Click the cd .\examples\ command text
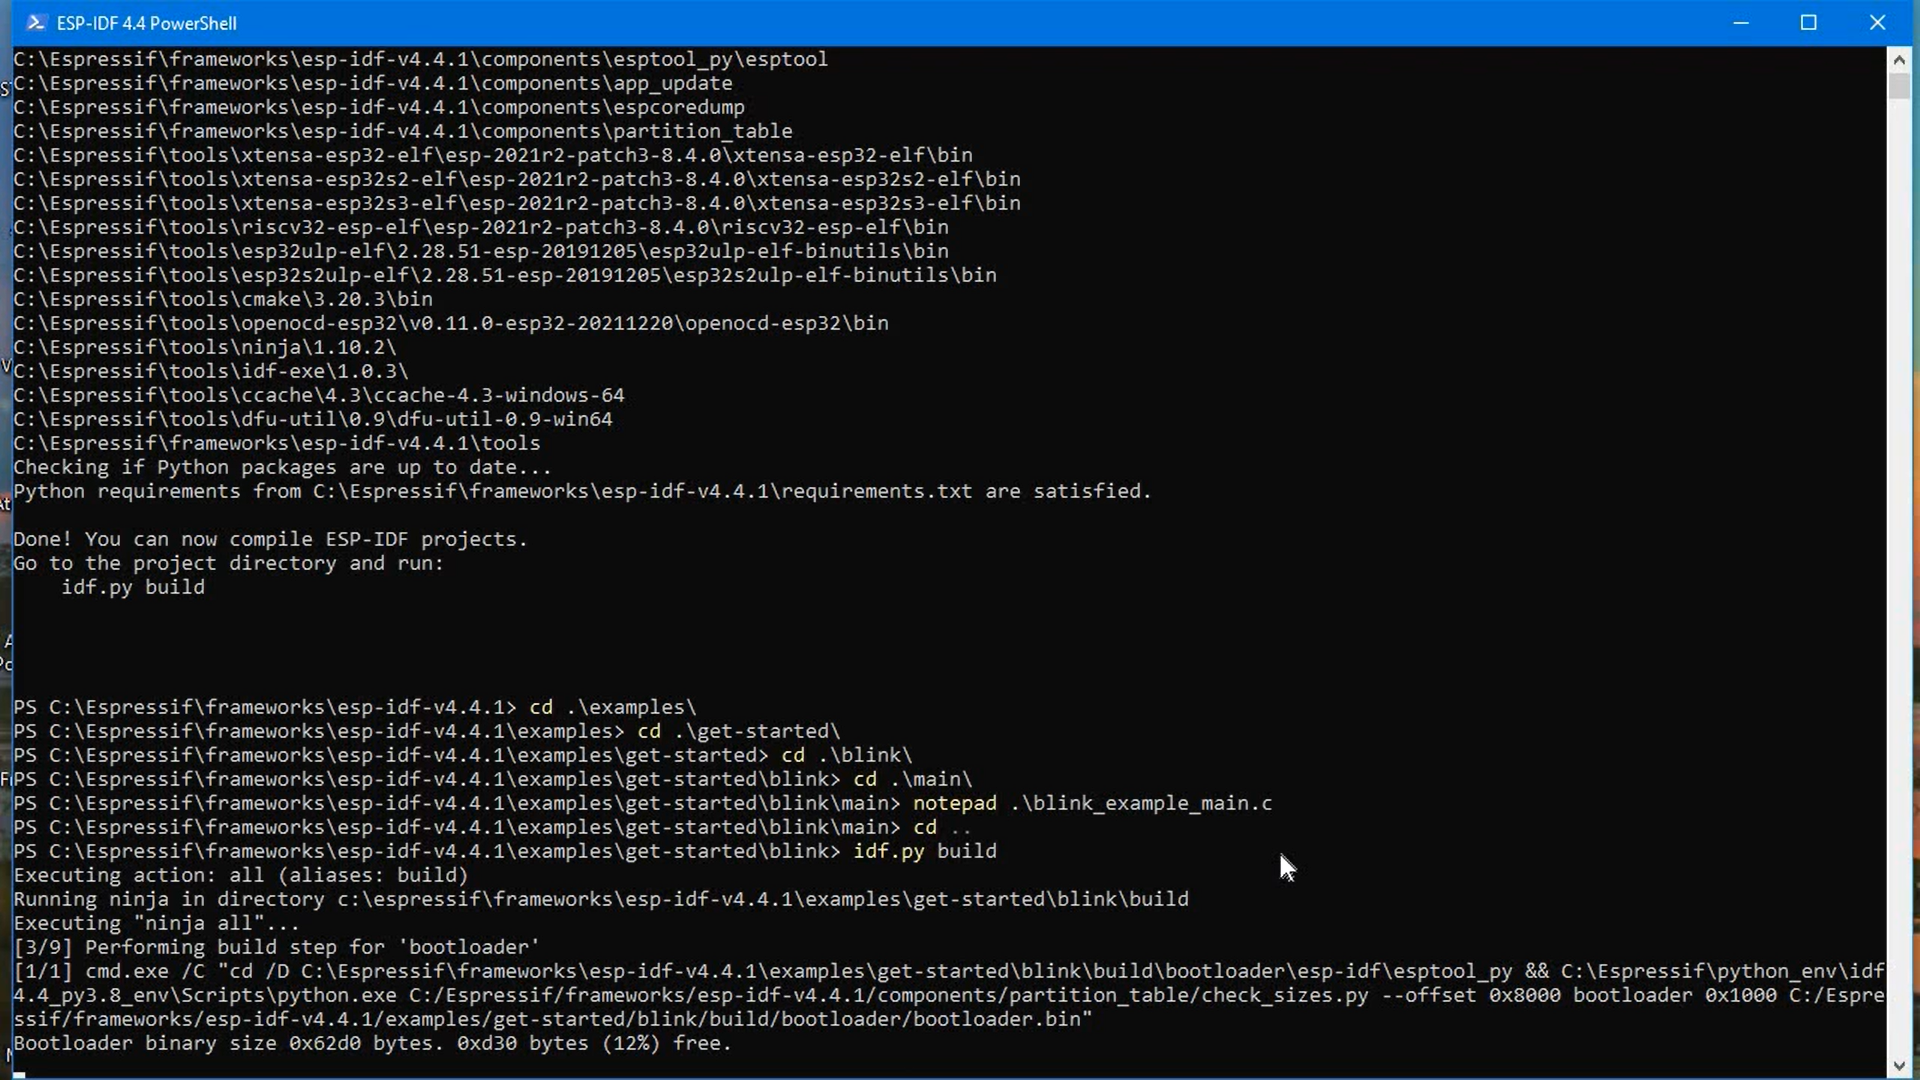 [612, 707]
